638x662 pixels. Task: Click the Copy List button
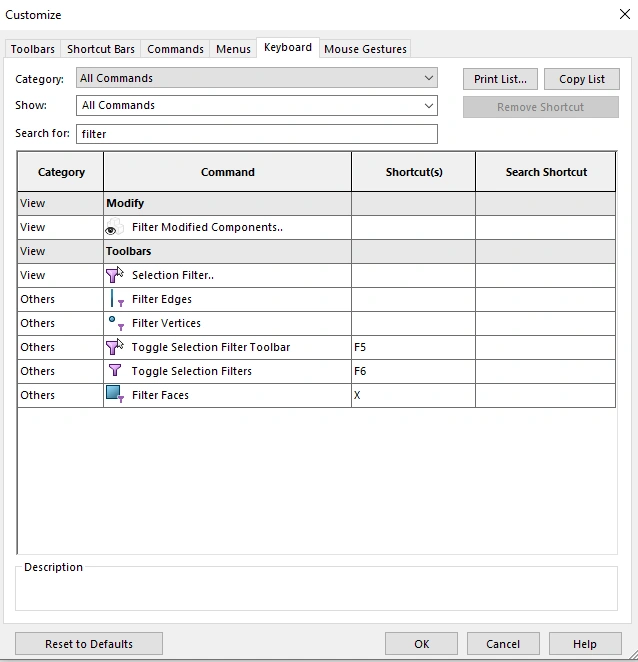581,79
